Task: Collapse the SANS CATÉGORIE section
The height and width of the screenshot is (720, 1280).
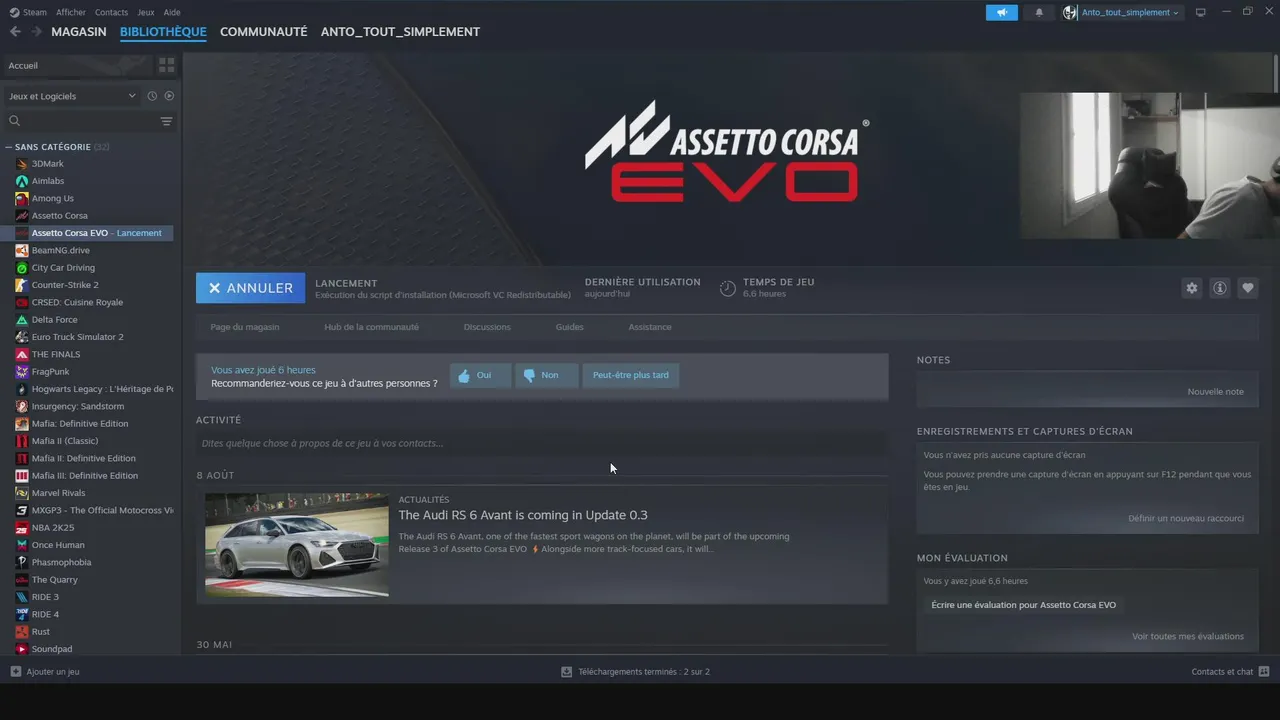Action: 9,147
